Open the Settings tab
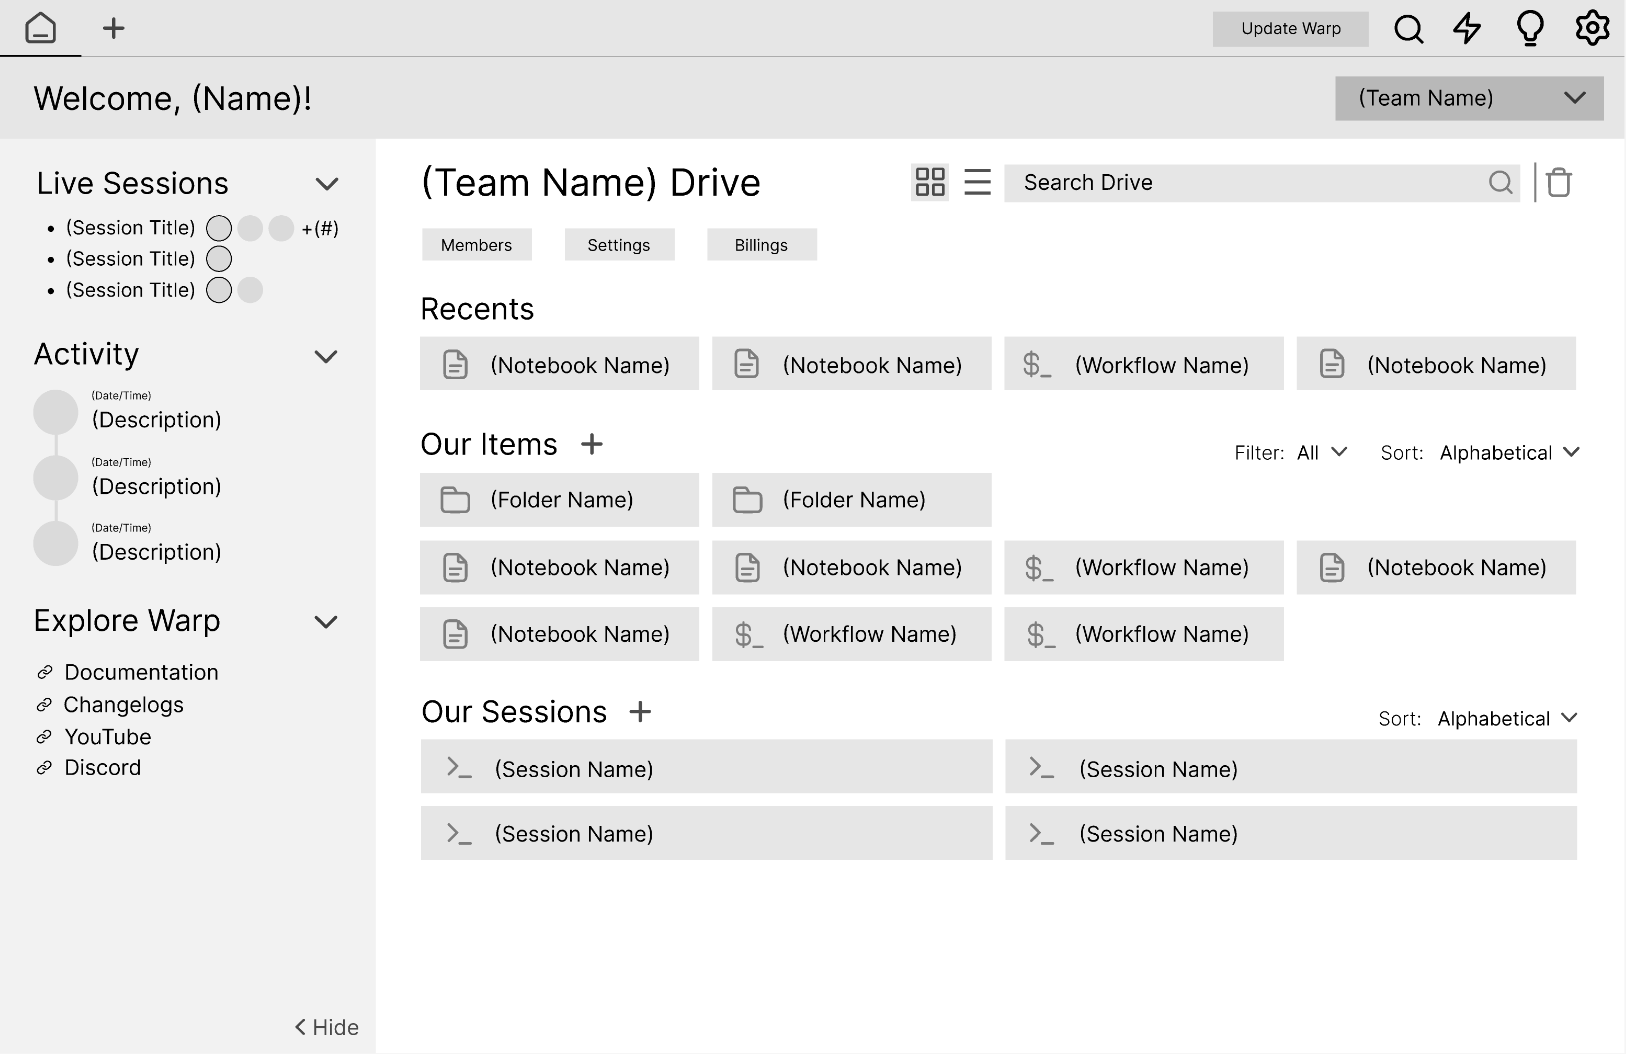The width and height of the screenshot is (1626, 1054). 619,245
